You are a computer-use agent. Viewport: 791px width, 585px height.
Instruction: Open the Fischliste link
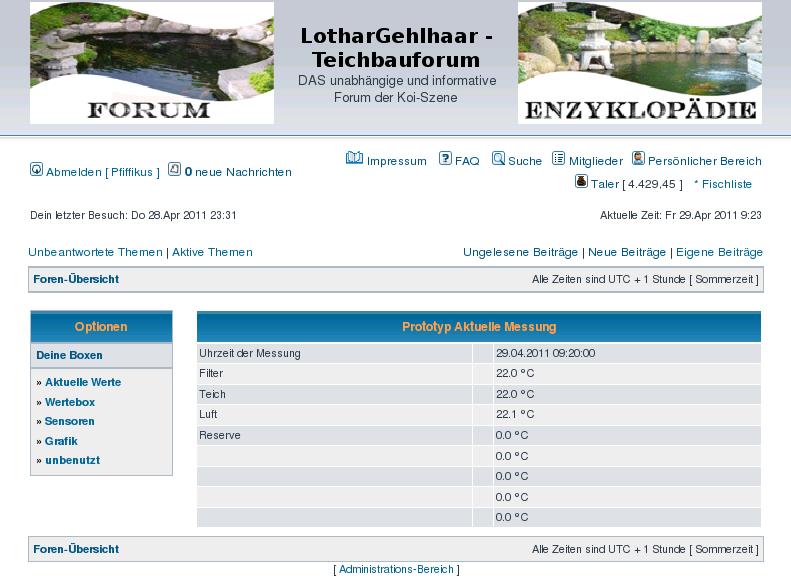[726, 184]
